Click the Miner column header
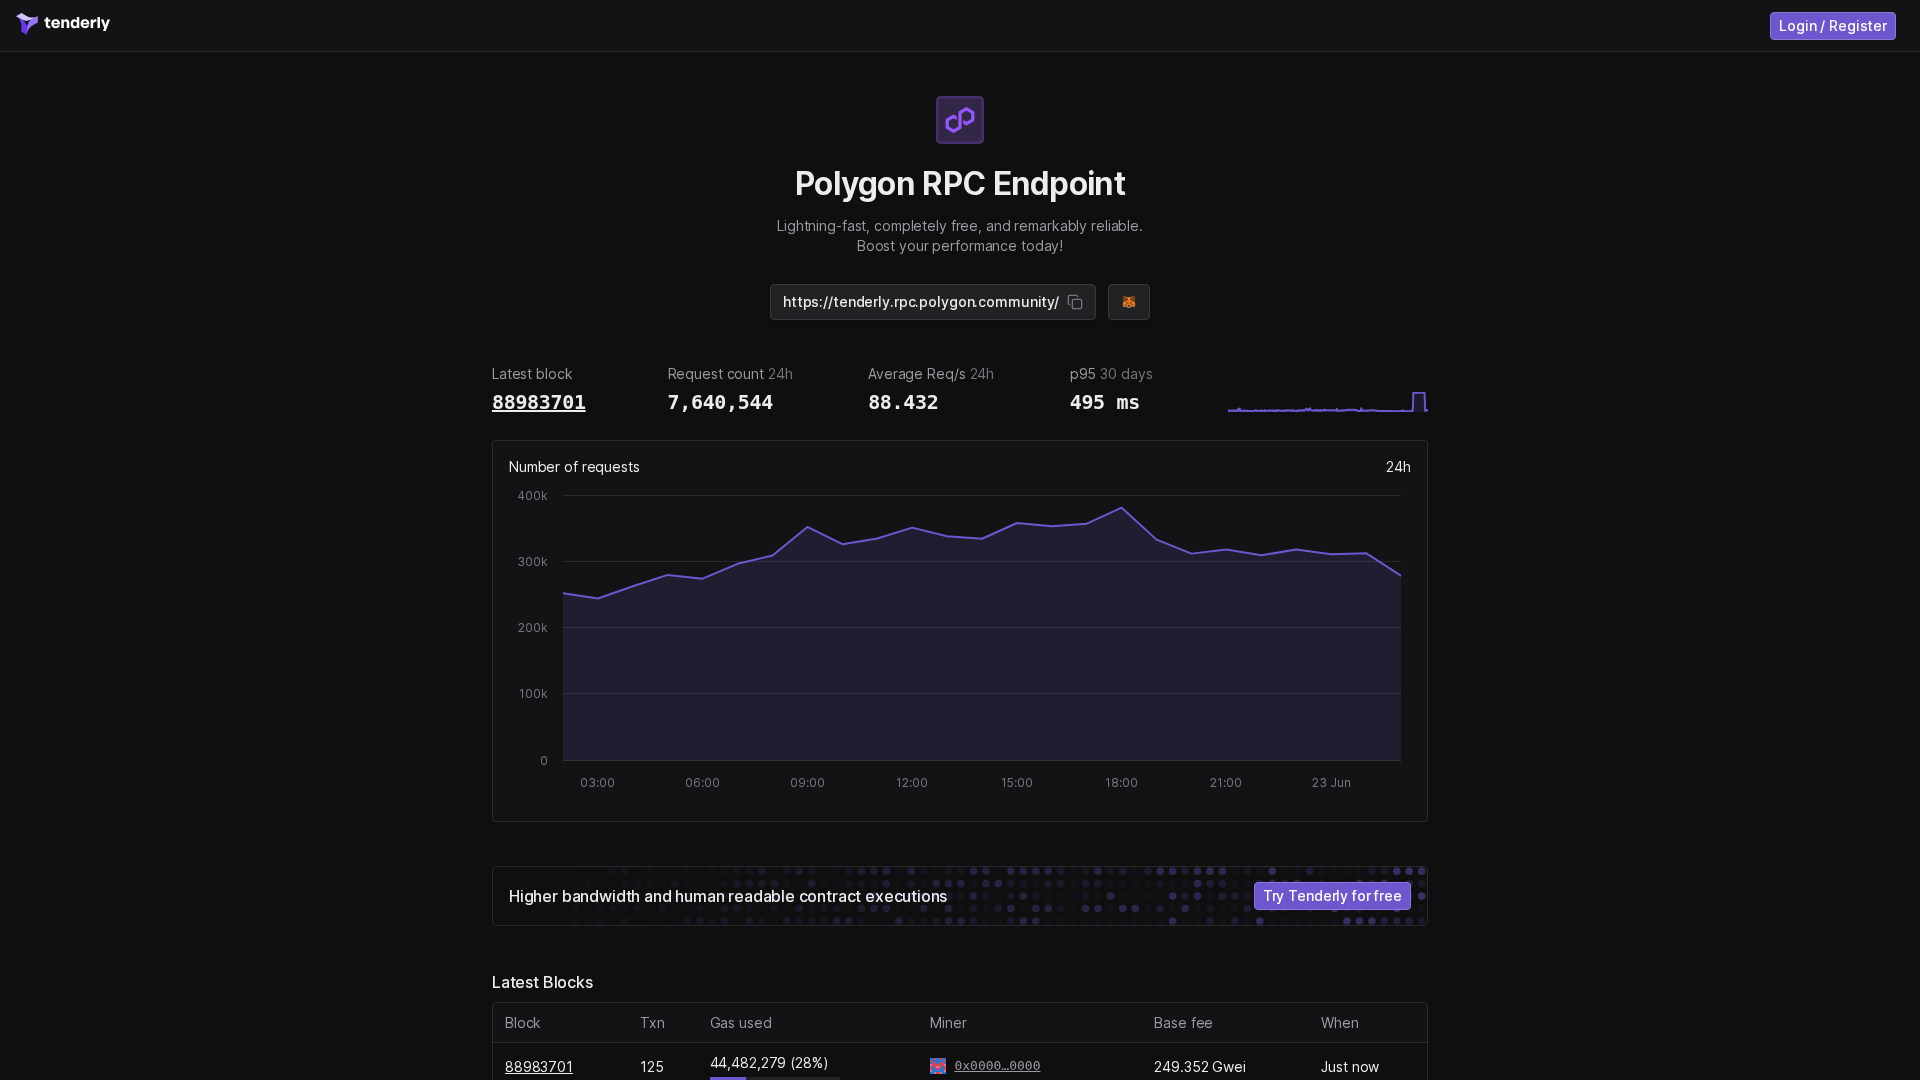The image size is (1920, 1080). [948, 1023]
